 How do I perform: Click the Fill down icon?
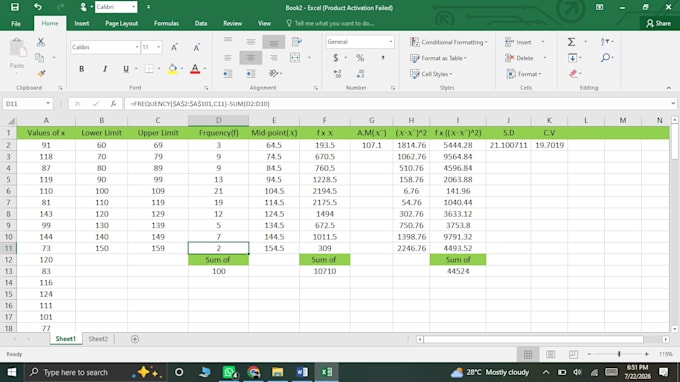(x=572, y=58)
